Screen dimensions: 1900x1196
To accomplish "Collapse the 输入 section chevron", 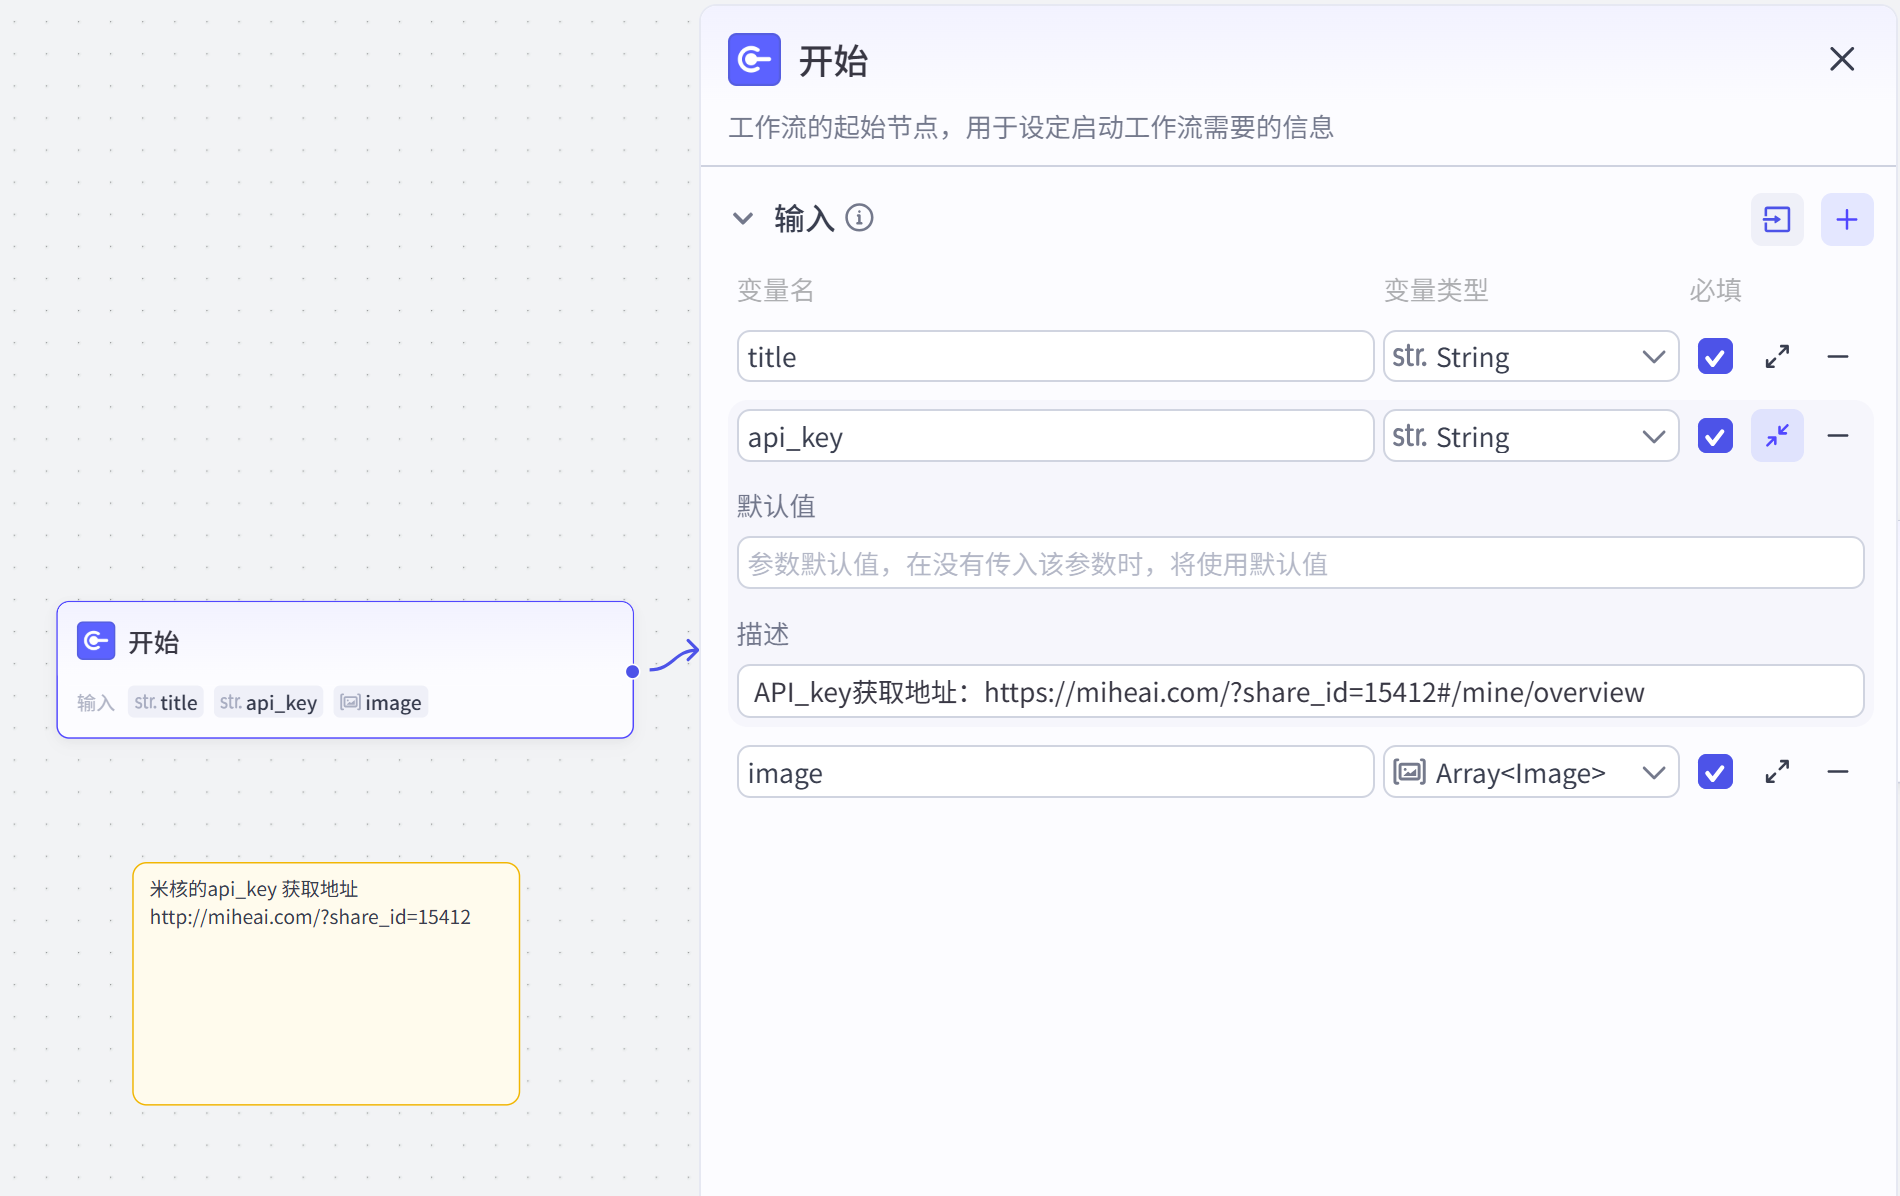I will pos(743,218).
